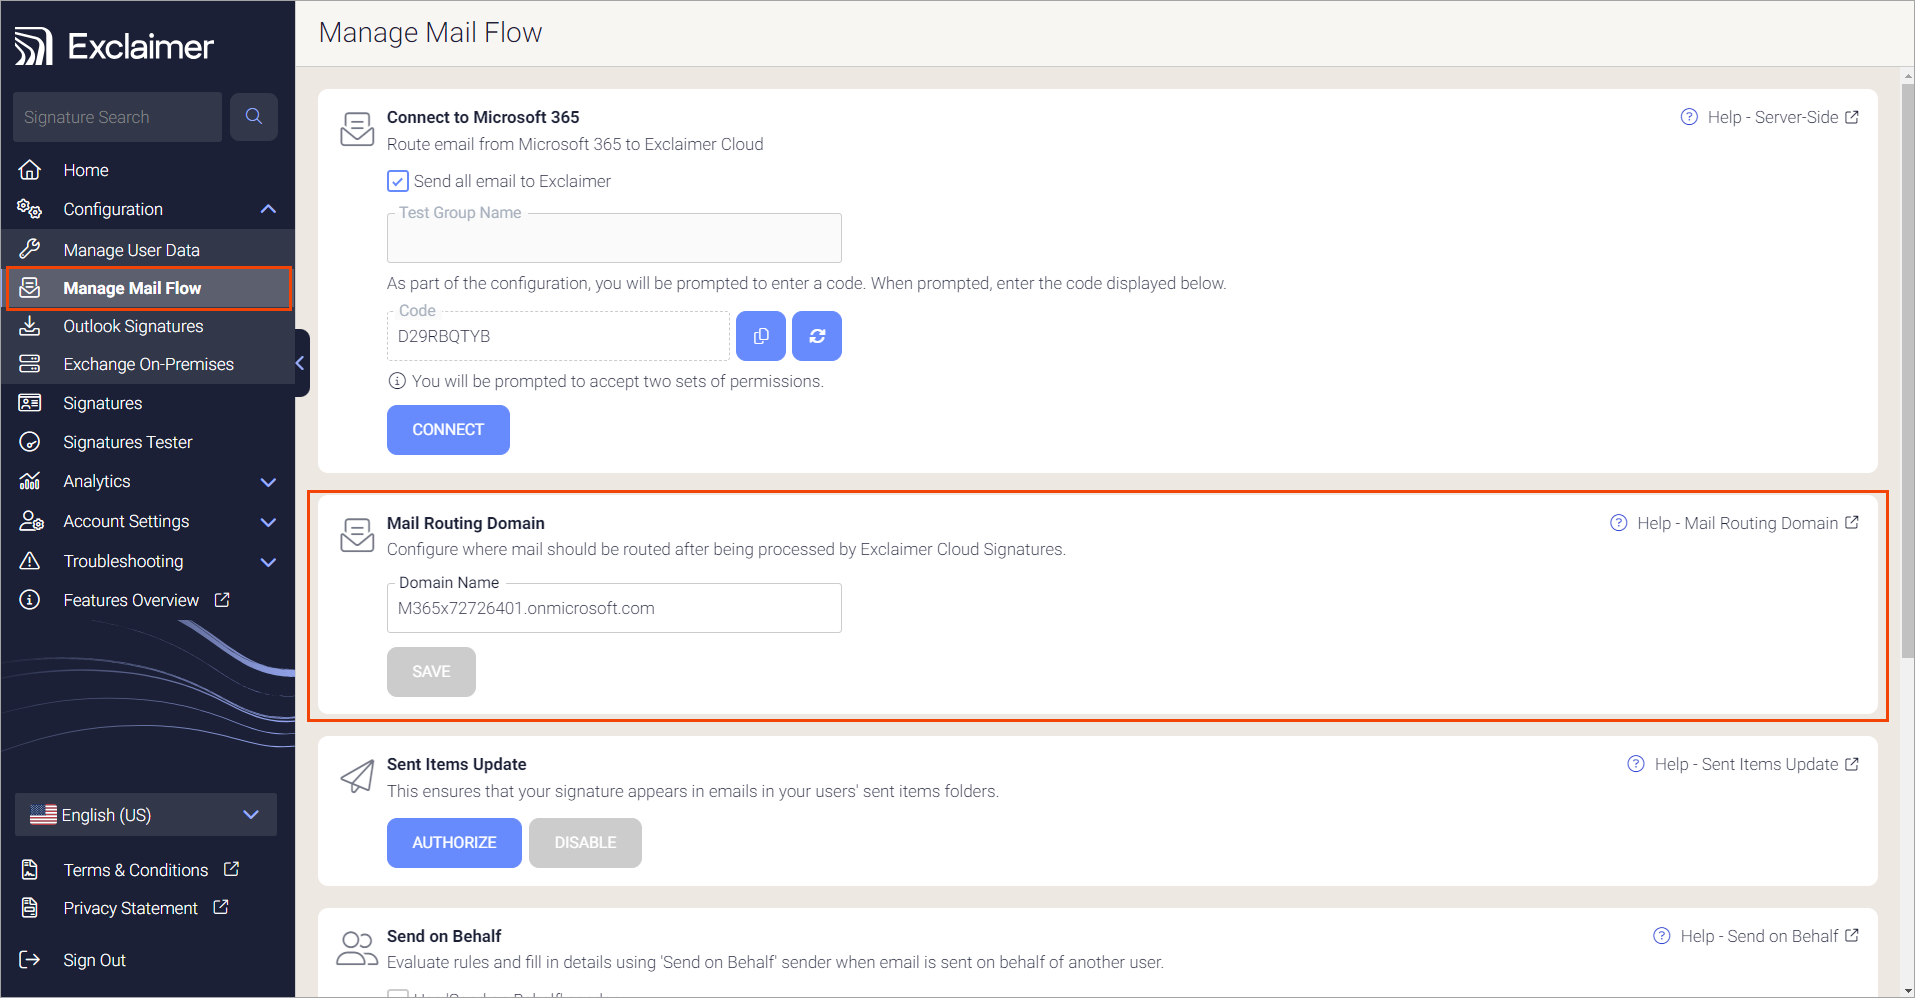Click the Home house icon
1915x998 pixels.
pyautogui.click(x=30, y=170)
